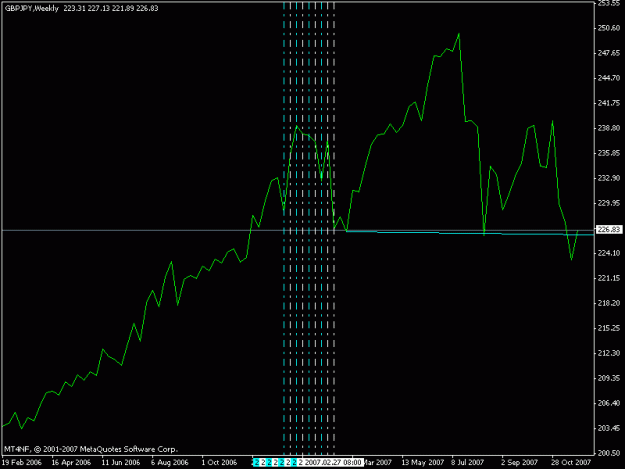Image resolution: width=625 pixels, height=469 pixels.
Task: Click the 235.85 price level label
Action: 609,153
